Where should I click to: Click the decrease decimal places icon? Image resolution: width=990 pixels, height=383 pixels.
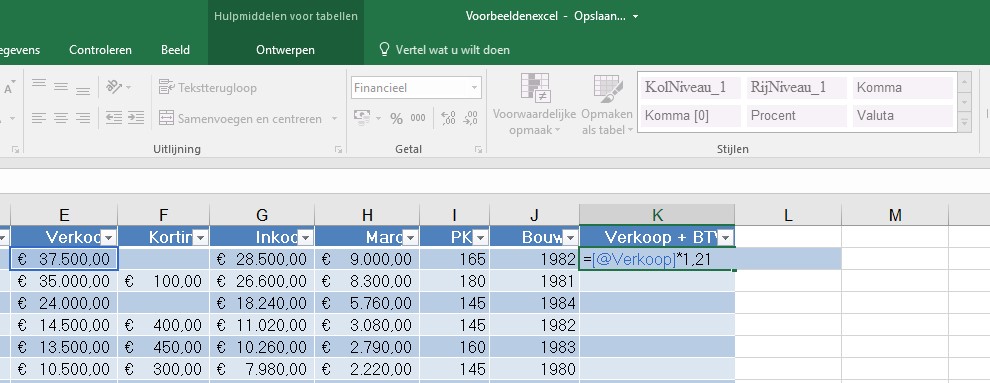[x=470, y=118]
